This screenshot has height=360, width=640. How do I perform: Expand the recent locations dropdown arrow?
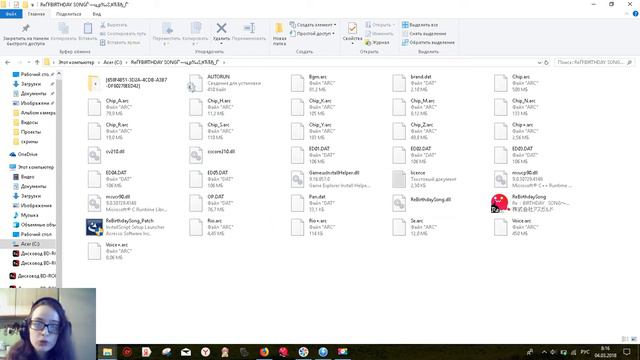click(x=29, y=62)
